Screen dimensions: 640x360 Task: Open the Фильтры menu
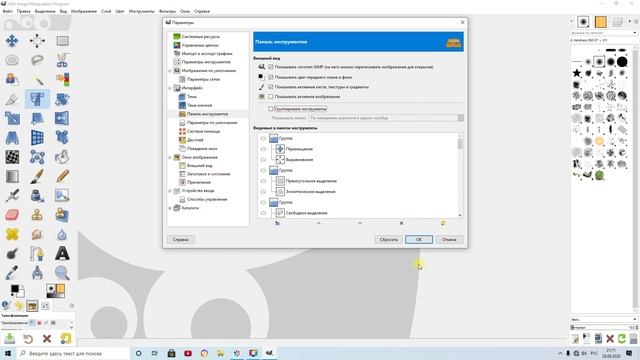167,11
